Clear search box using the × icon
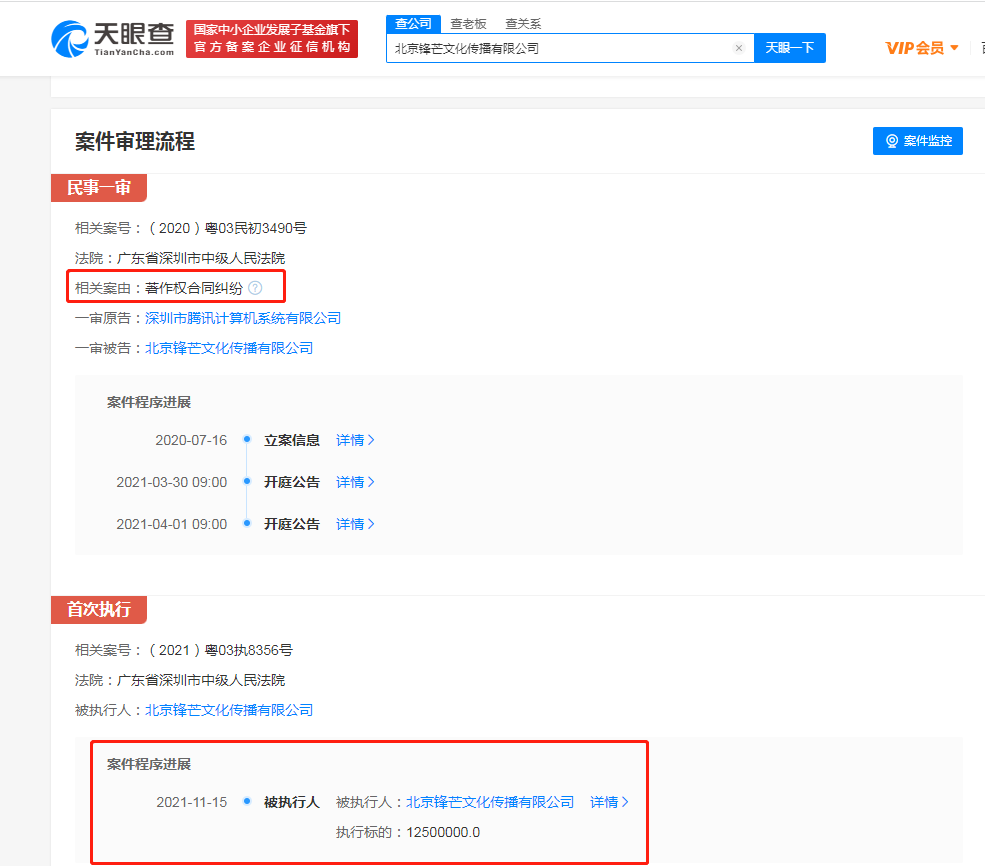The height and width of the screenshot is (866, 985). coord(738,47)
